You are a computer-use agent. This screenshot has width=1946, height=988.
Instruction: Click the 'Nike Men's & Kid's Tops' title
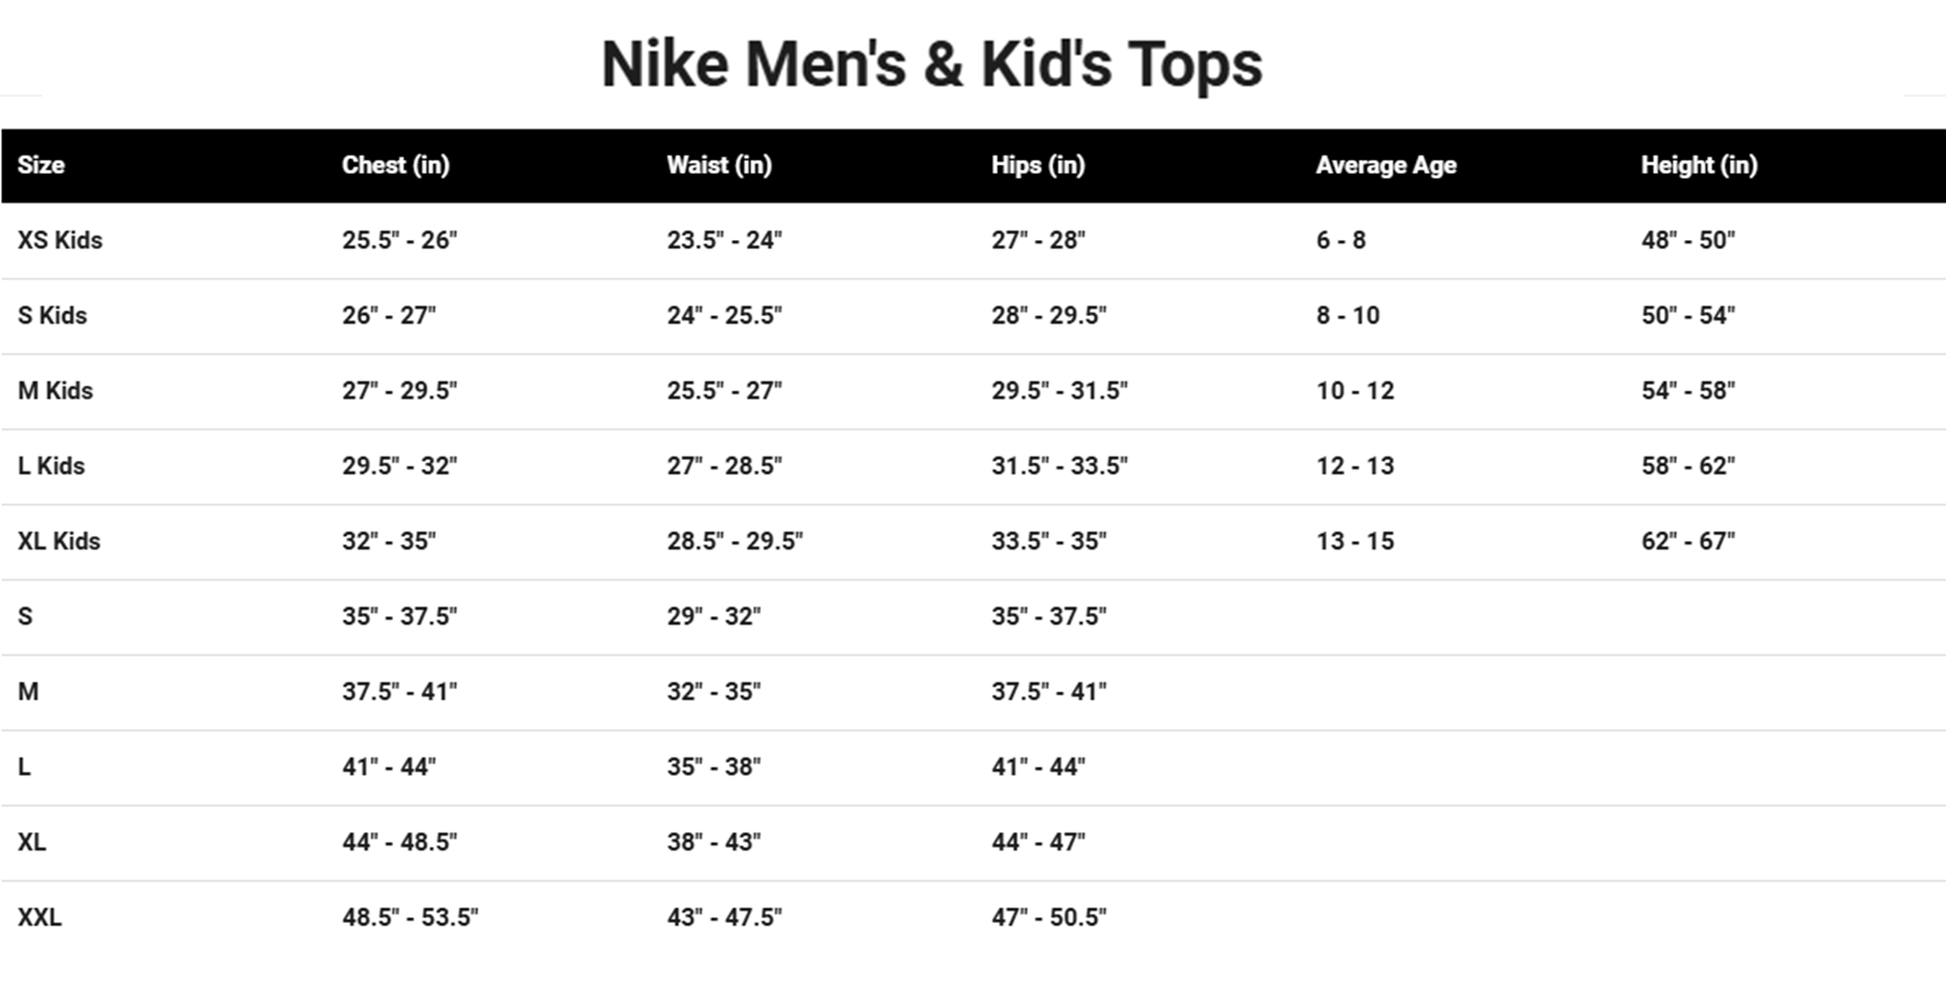[931, 65]
